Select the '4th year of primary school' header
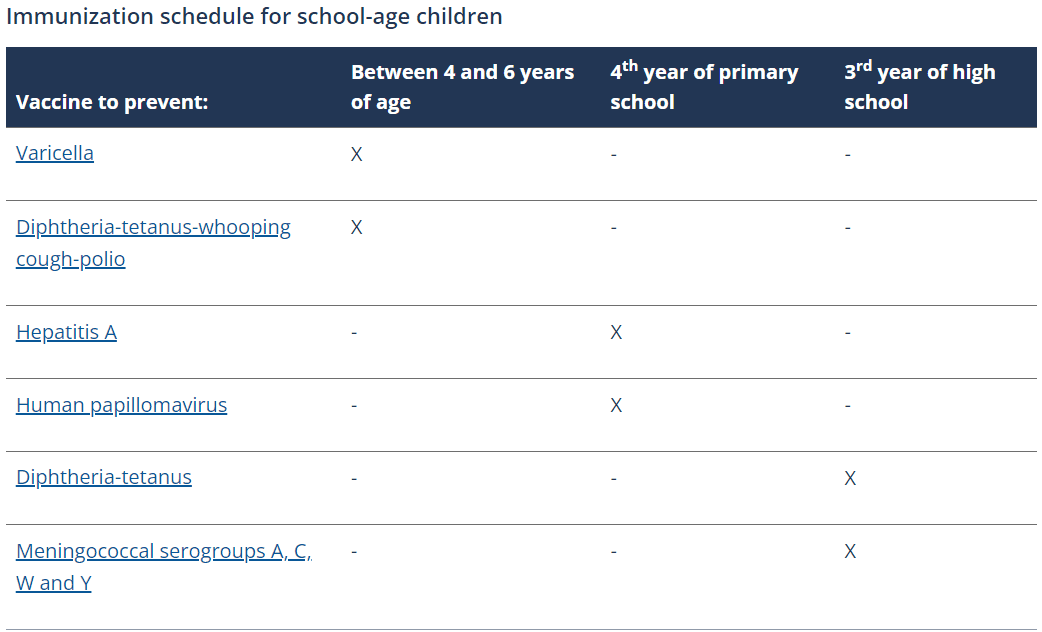The image size is (1042, 632). tap(704, 87)
